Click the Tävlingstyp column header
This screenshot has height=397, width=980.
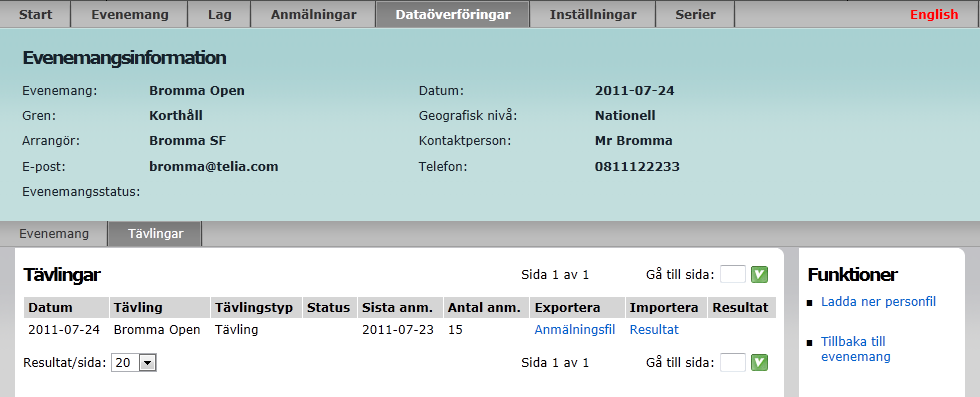[x=257, y=308]
